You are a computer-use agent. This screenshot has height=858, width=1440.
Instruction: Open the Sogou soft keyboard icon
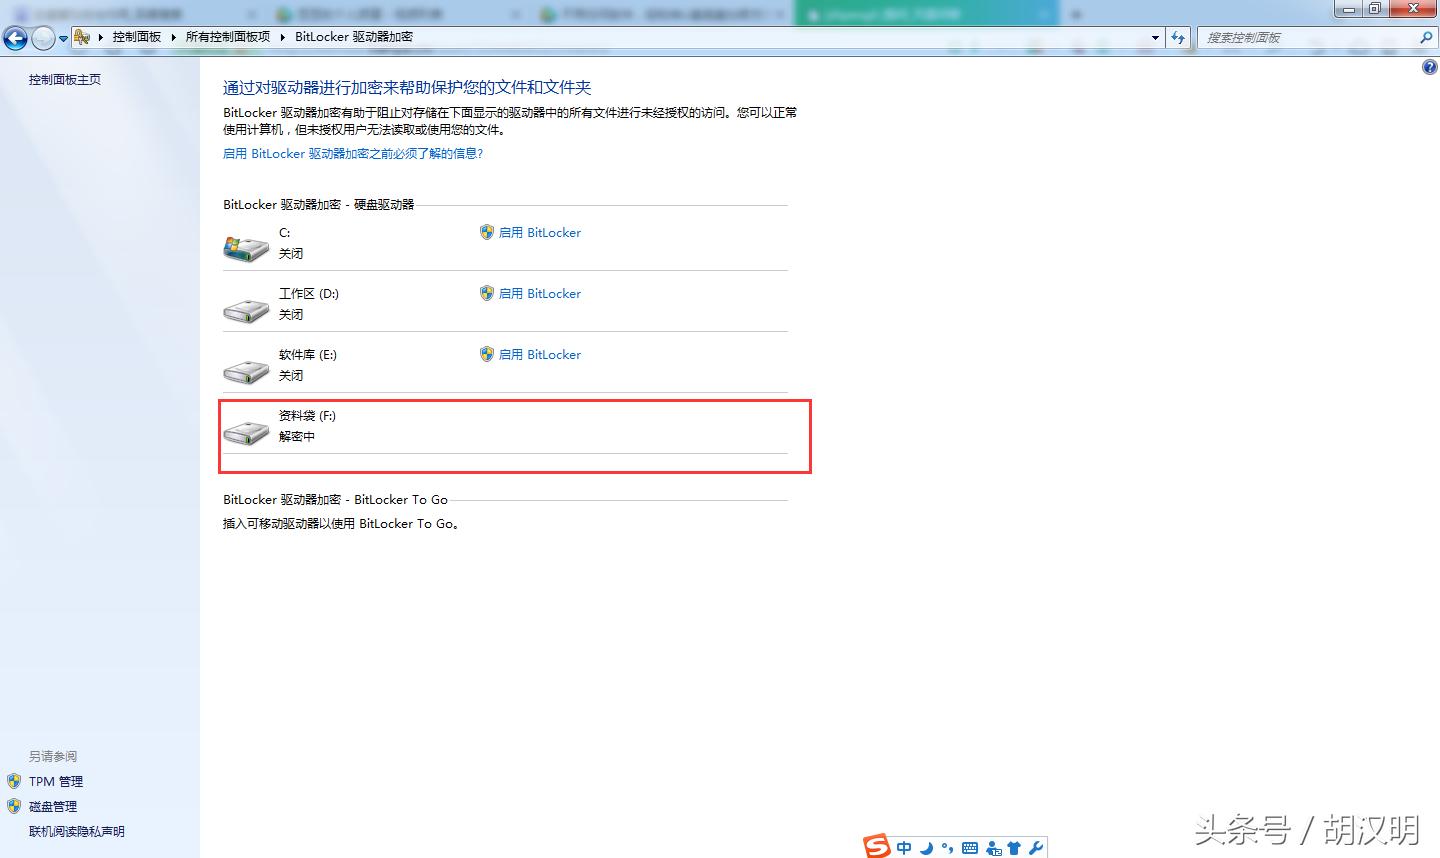pyautogui.click(x=969, y=847)
